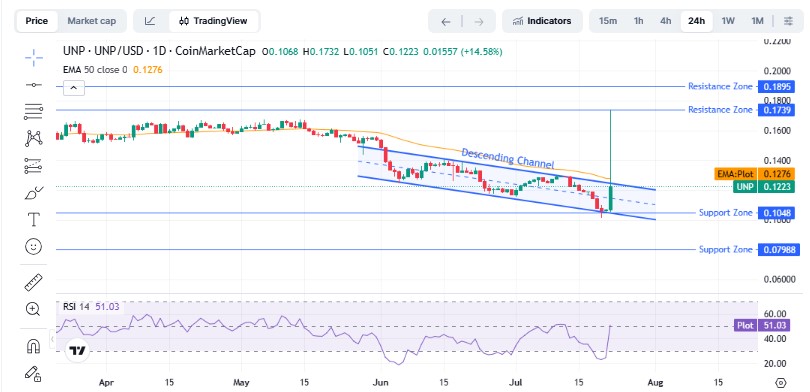Redo the chart action
The width and height of the screenshot is (810, 392).
(478, 21)
